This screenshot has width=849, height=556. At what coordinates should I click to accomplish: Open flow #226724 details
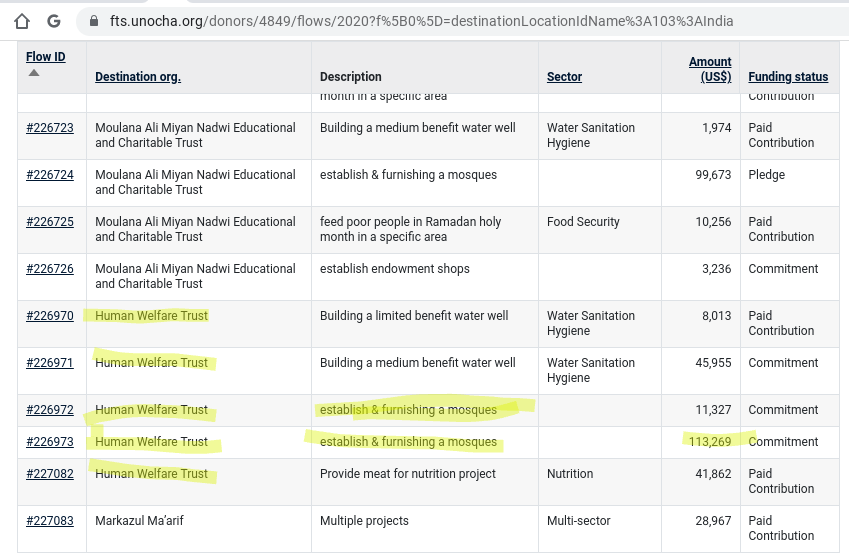pyautogui.click(x=50, y=175)
